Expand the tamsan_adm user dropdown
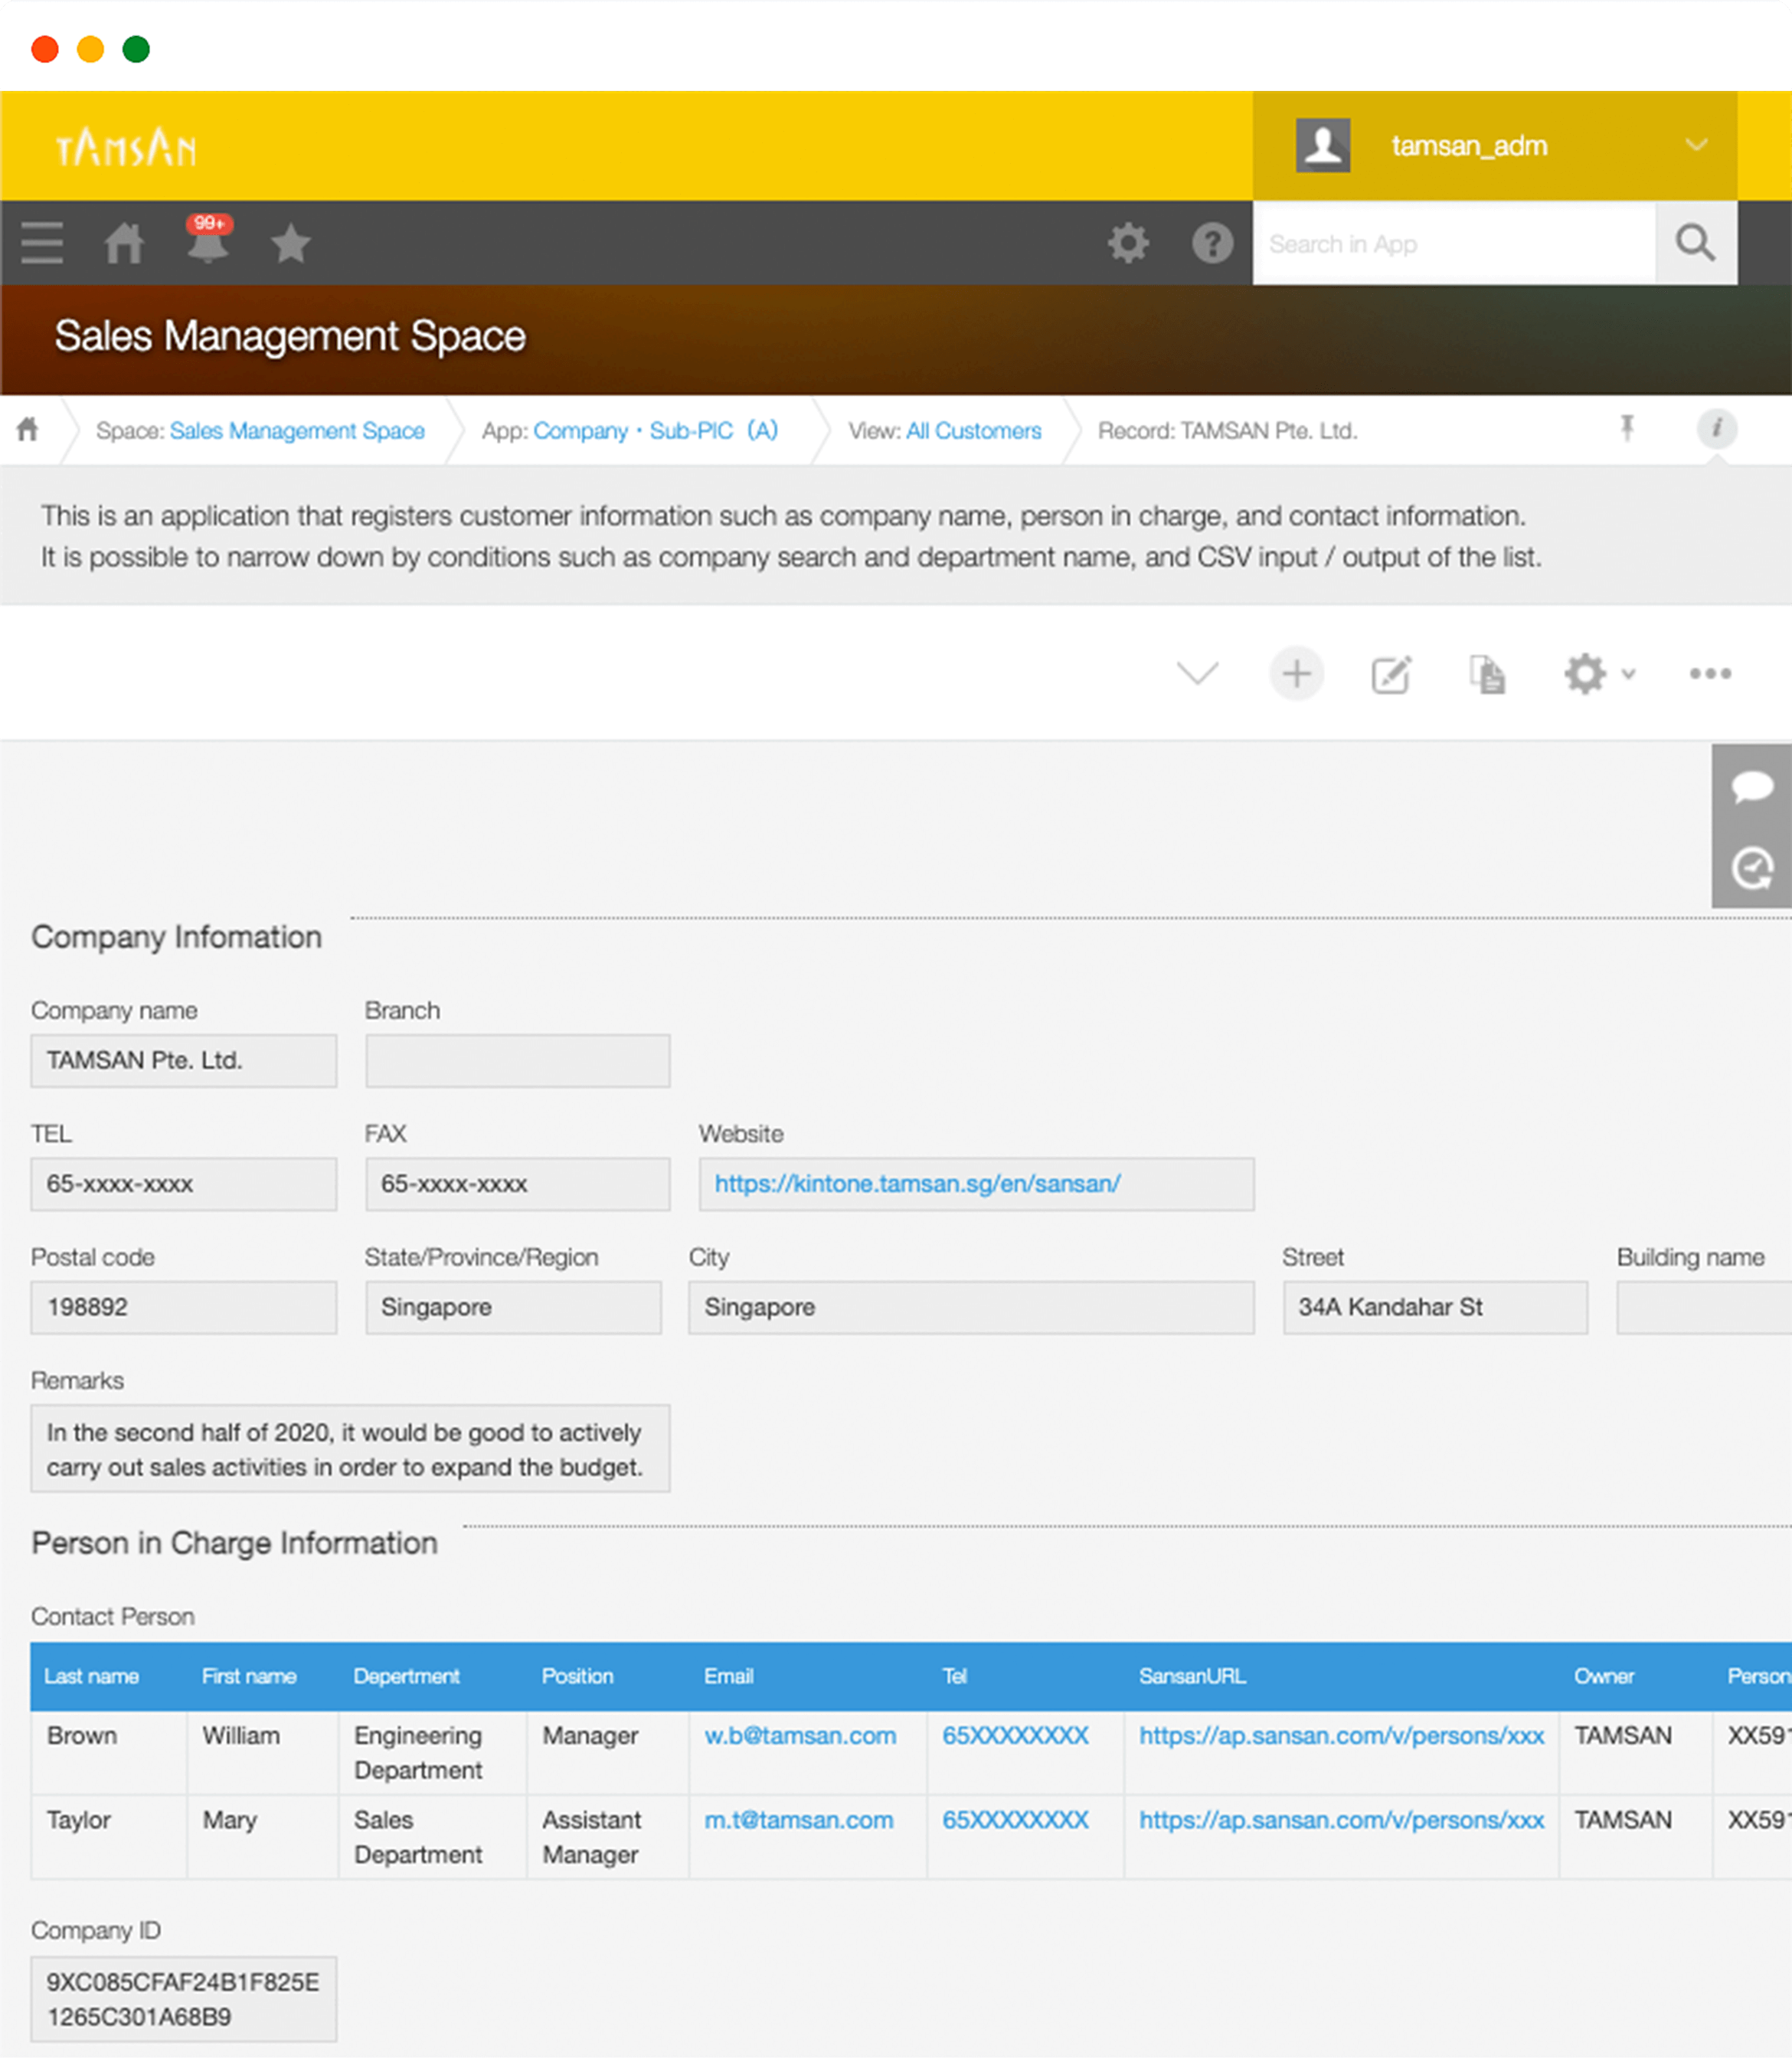Image resolution: width=1792 pixels, height=2058 pixels. [x=1695, y=145]
